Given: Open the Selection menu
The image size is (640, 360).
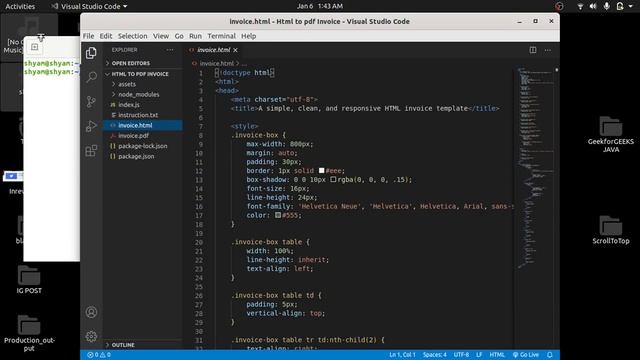Looking at the screenshot, I should pos(133,36).
